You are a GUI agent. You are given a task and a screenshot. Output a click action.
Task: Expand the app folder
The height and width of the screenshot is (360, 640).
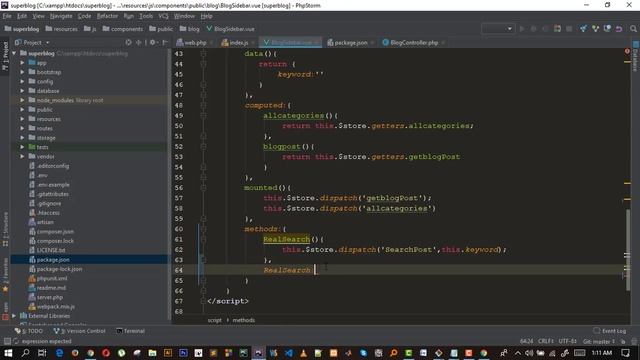pos(22,63)
